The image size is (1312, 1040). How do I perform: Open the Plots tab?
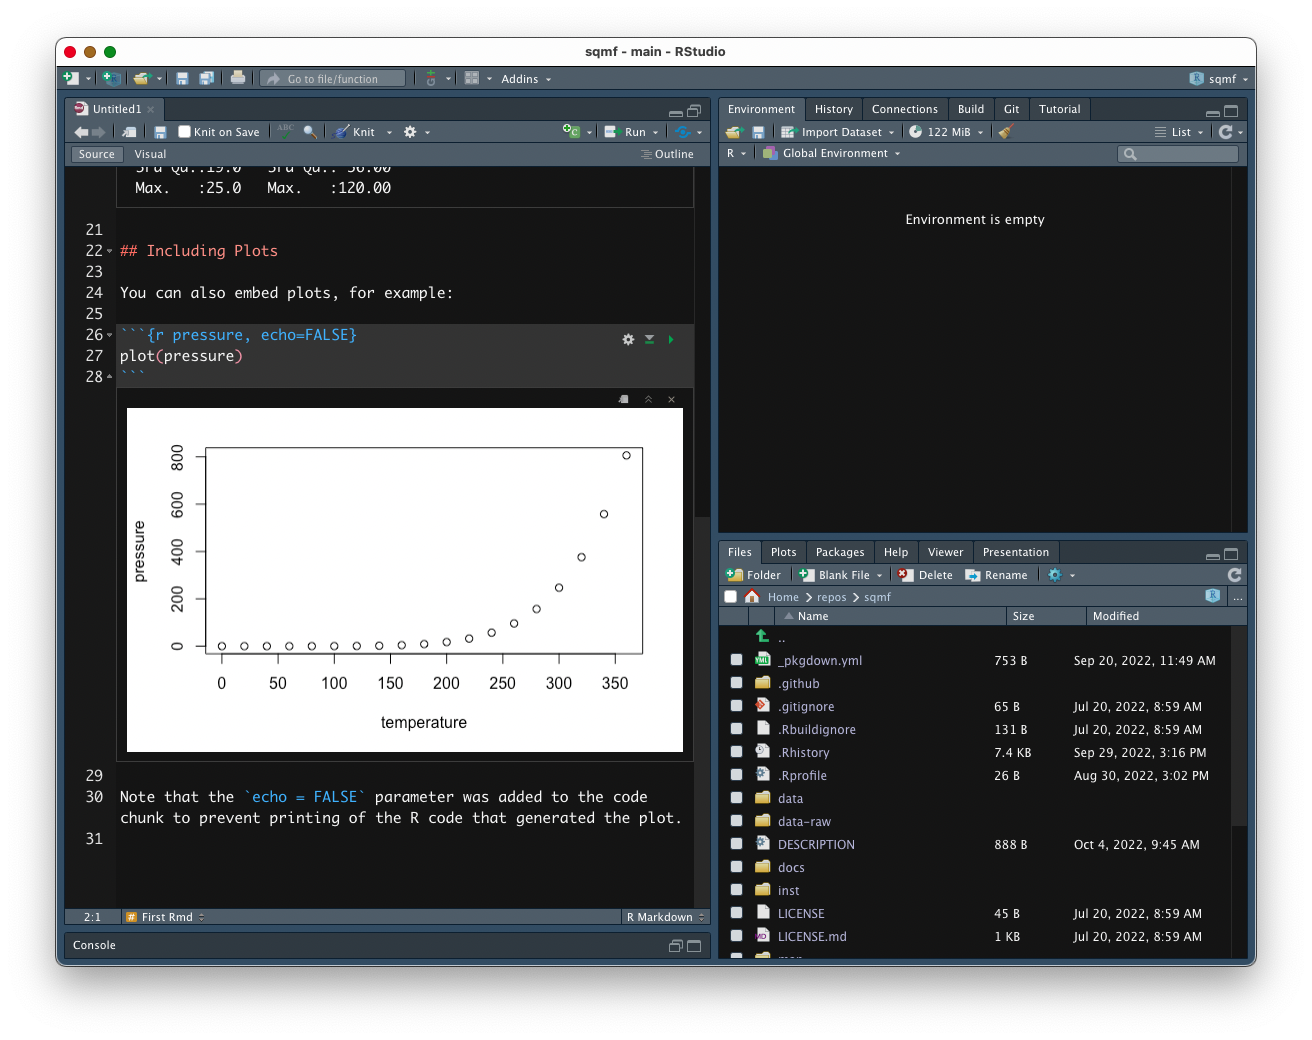(784, 552)
